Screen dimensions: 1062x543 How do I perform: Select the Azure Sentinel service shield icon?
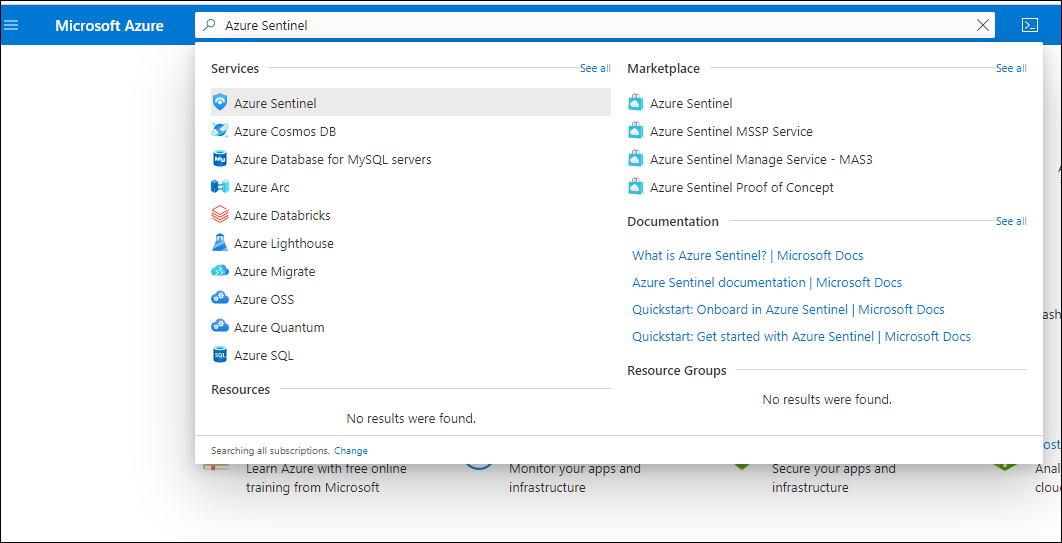pyautogui.click(x=220, y=103)
